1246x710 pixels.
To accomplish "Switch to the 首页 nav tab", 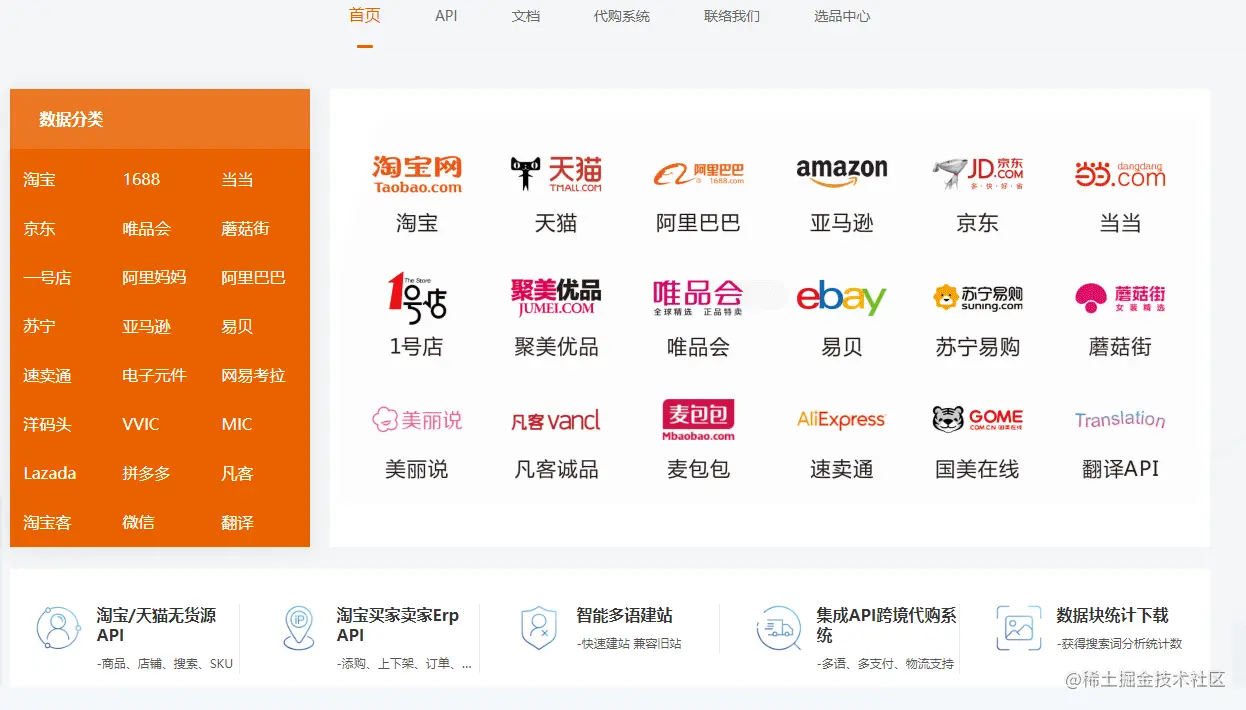I will tap(365, 15).
